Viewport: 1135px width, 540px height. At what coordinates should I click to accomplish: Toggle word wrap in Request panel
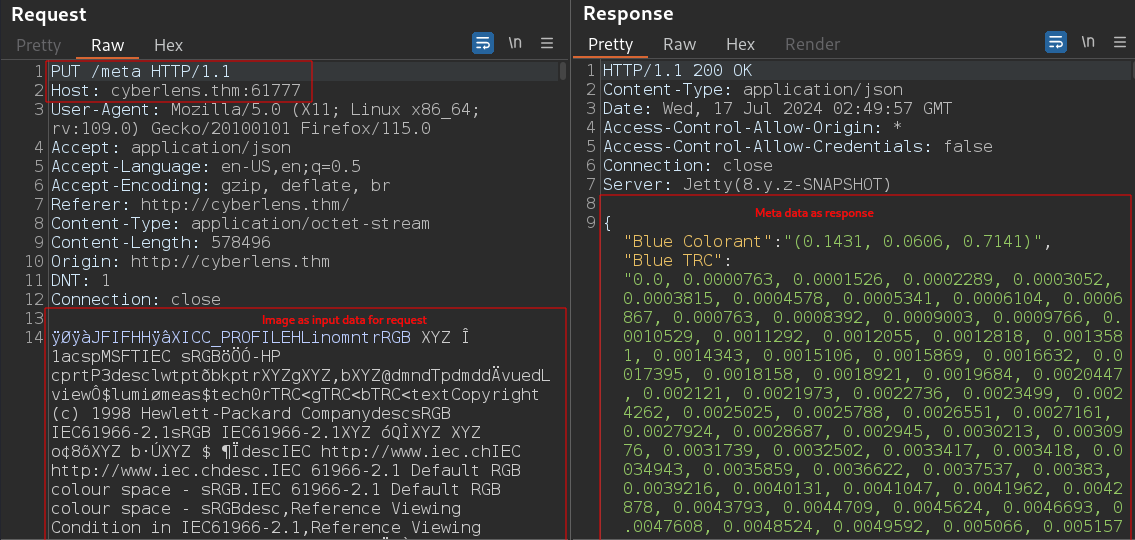pos(483,43)
